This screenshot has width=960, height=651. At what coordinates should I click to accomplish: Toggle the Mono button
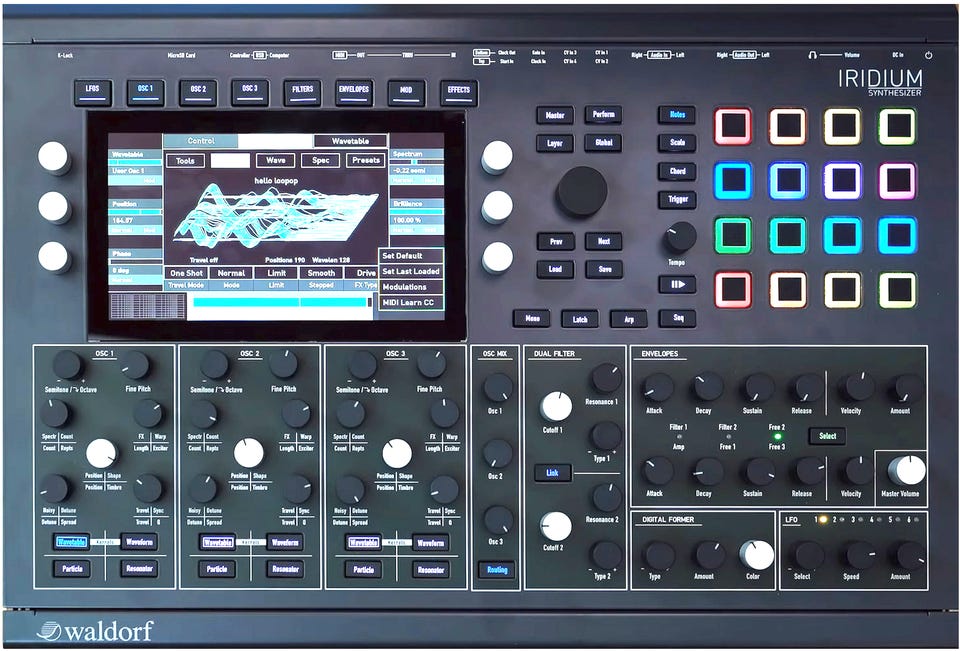(531, 318)
